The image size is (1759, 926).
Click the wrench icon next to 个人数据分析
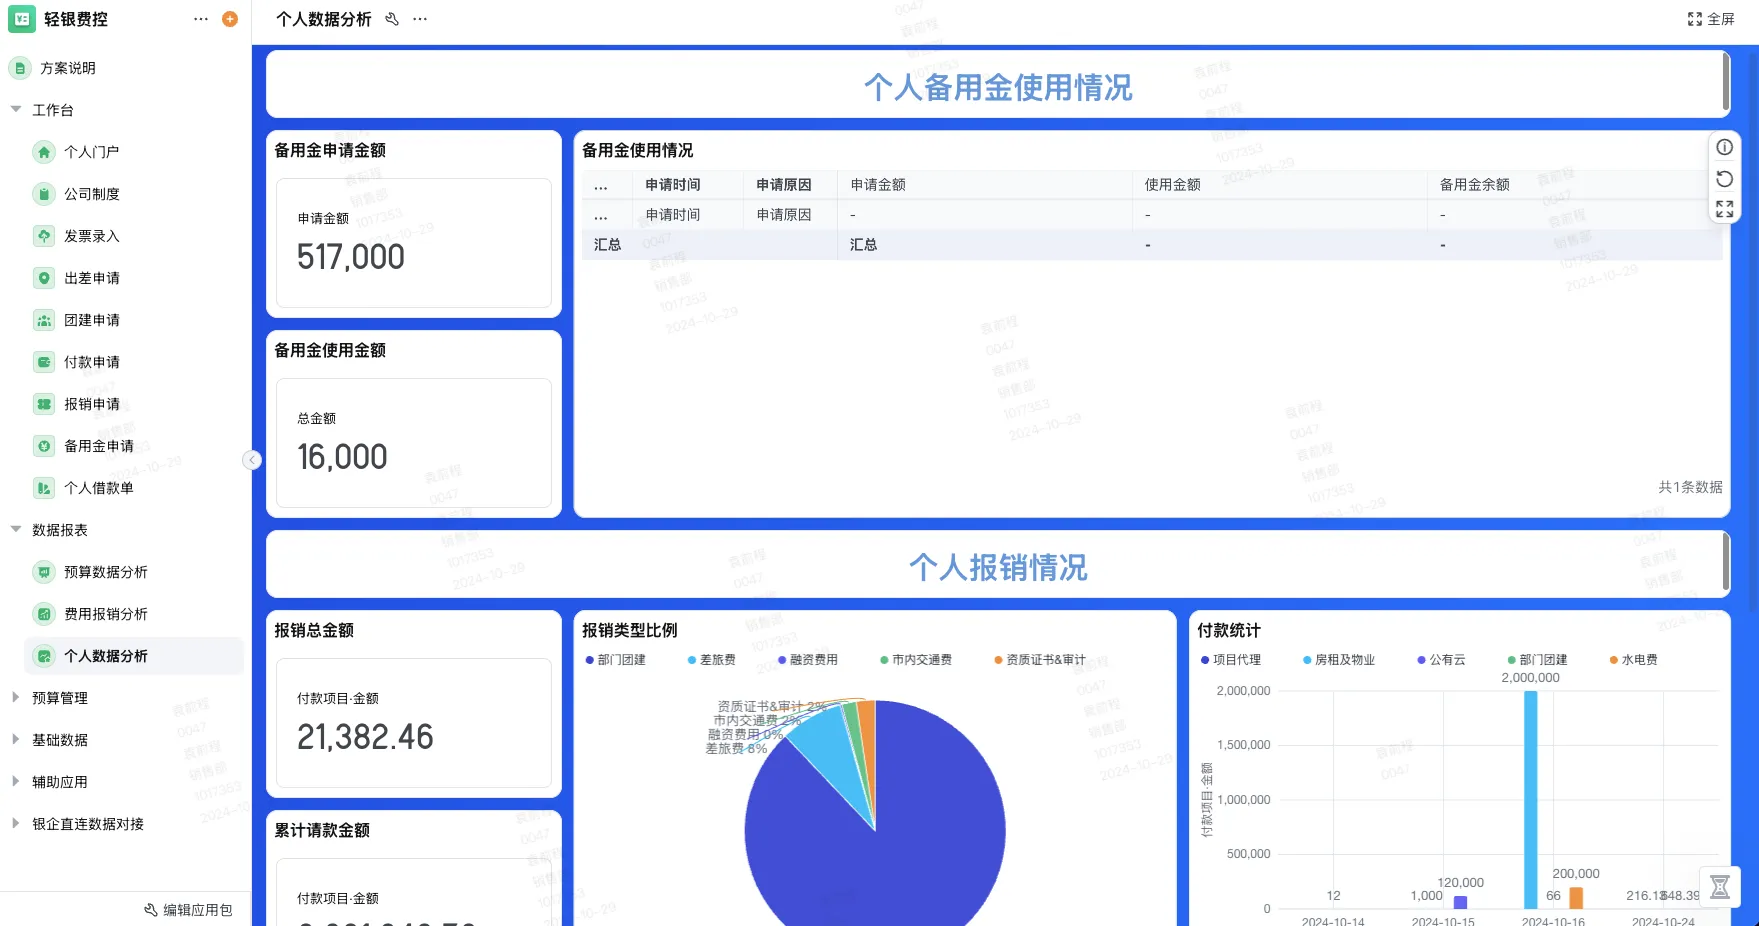pos(392,18)
